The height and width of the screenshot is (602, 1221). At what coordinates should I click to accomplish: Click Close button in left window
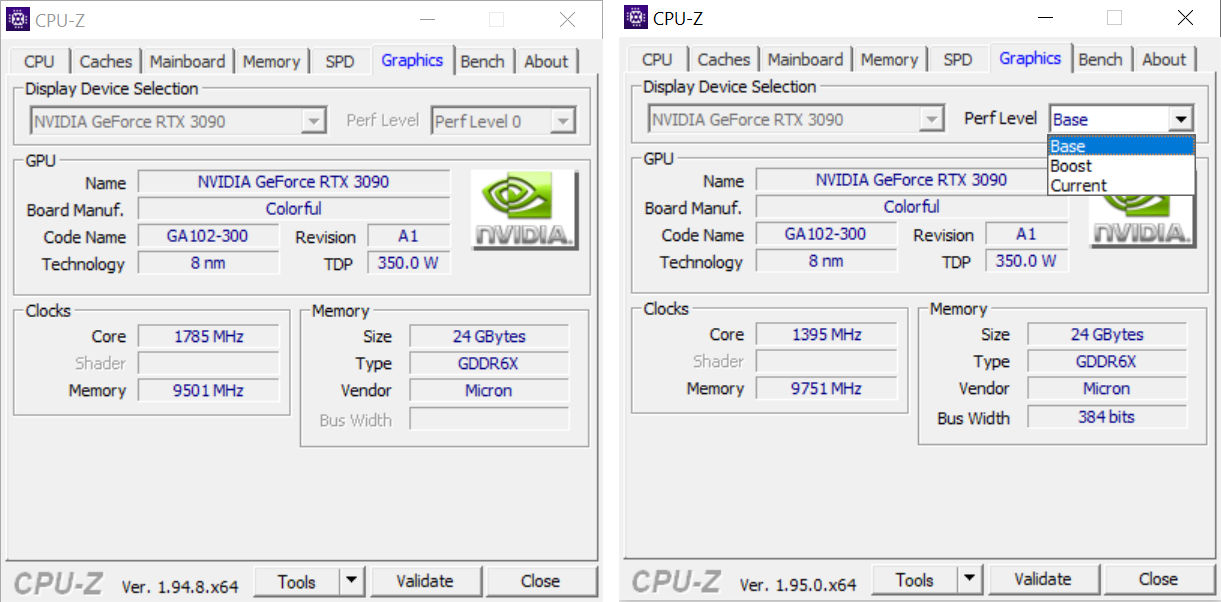540,581
